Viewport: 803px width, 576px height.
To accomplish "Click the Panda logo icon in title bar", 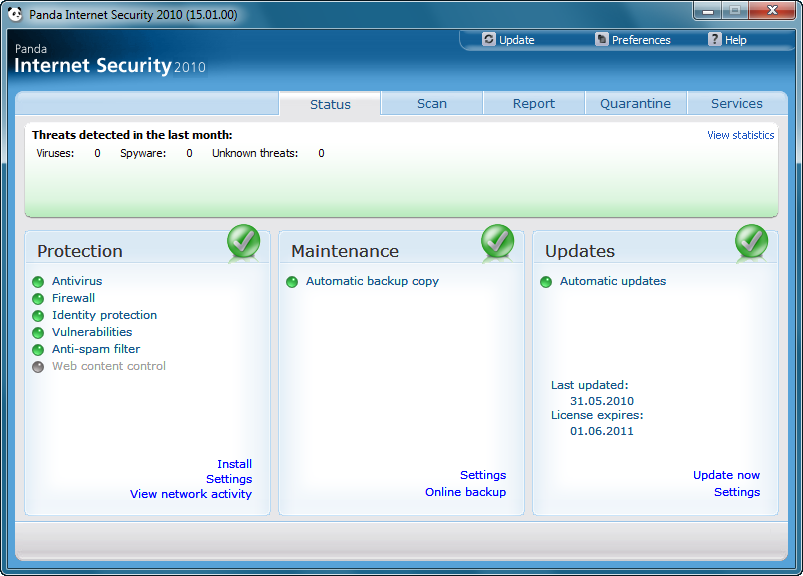I will tap(14, 15).
